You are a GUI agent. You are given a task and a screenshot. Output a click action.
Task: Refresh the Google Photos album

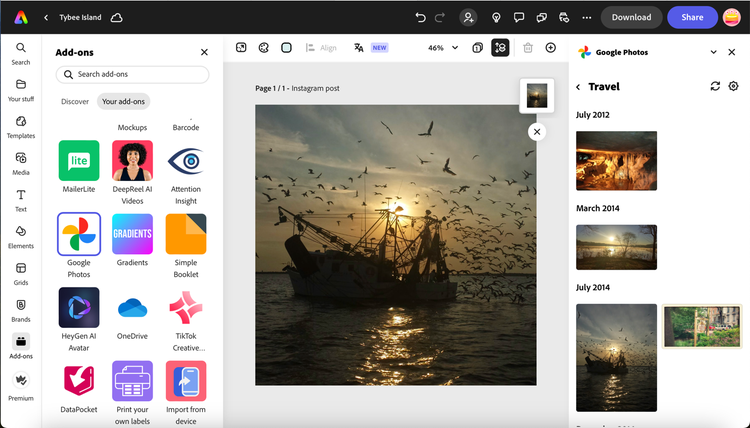(x=715, y=87)
